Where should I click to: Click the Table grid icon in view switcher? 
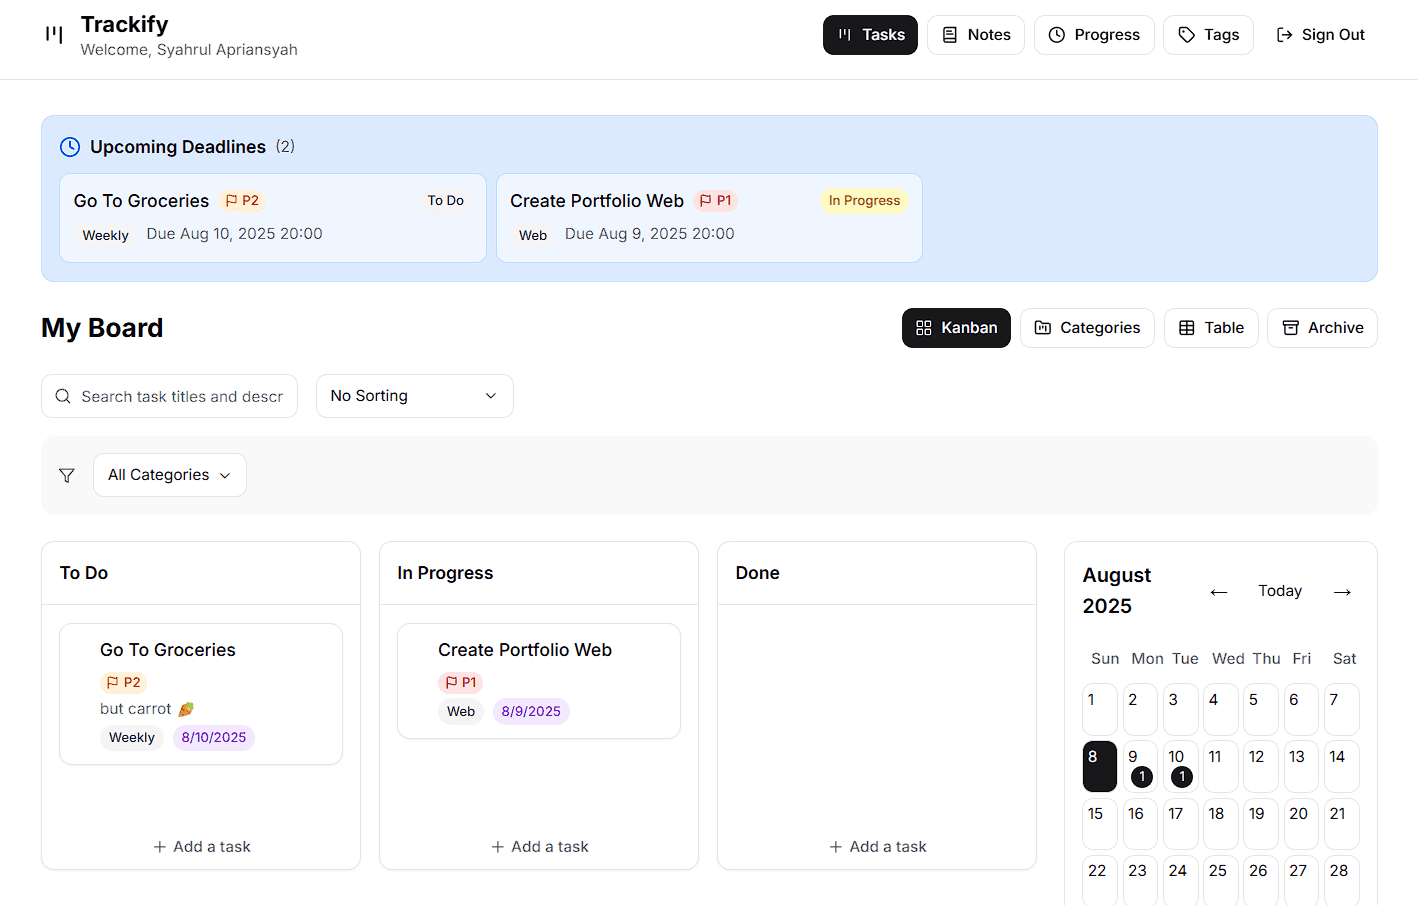tap(1187, 327)
